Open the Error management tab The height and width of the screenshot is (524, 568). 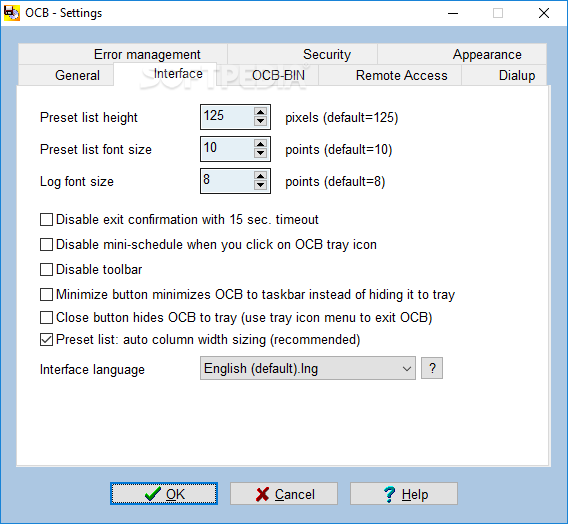[x=123, y=54]
